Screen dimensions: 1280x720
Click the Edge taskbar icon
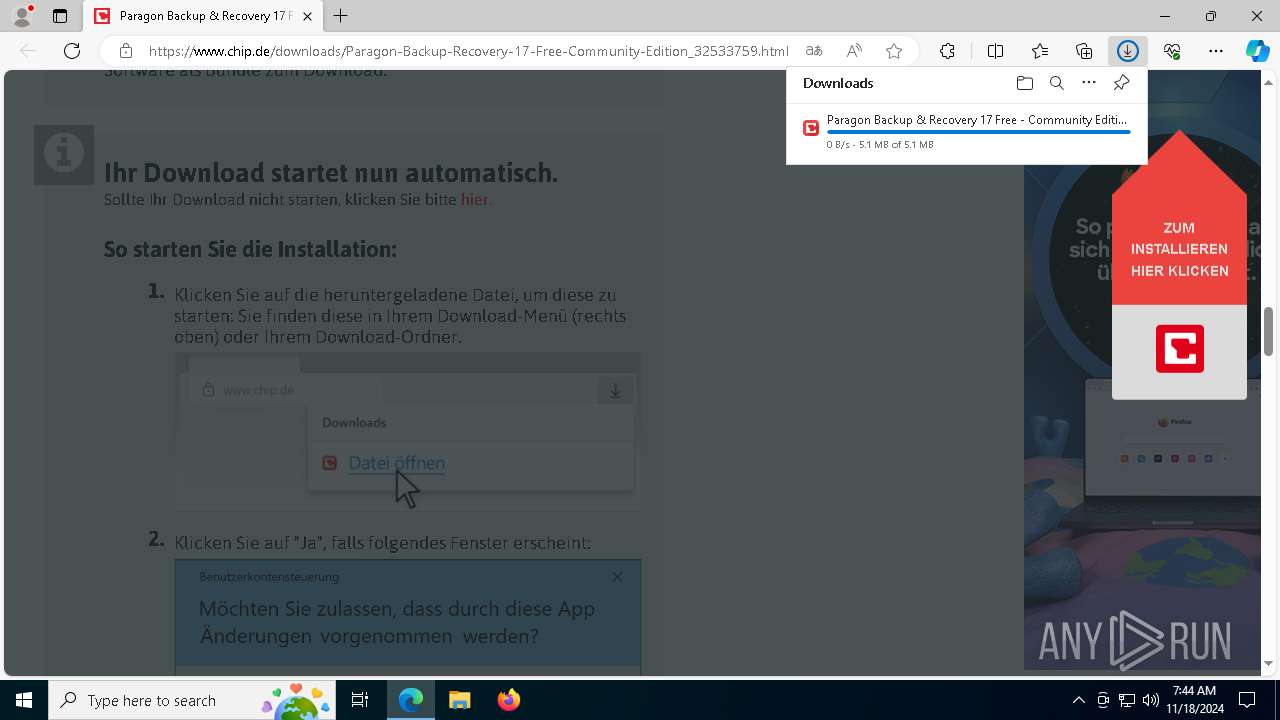click(411, 700)
